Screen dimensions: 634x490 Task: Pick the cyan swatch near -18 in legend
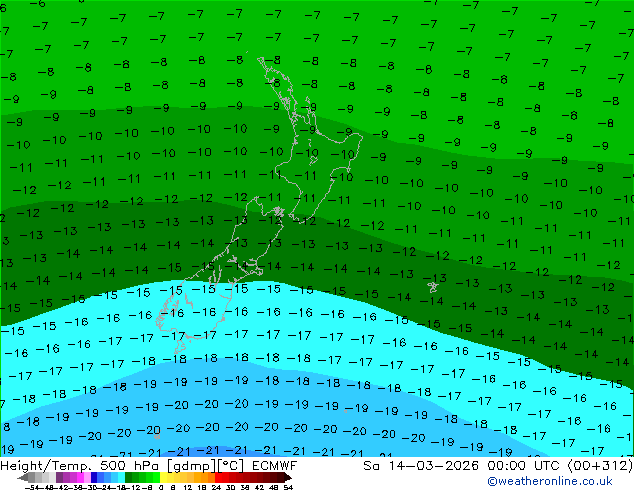(x=122, y=477)
